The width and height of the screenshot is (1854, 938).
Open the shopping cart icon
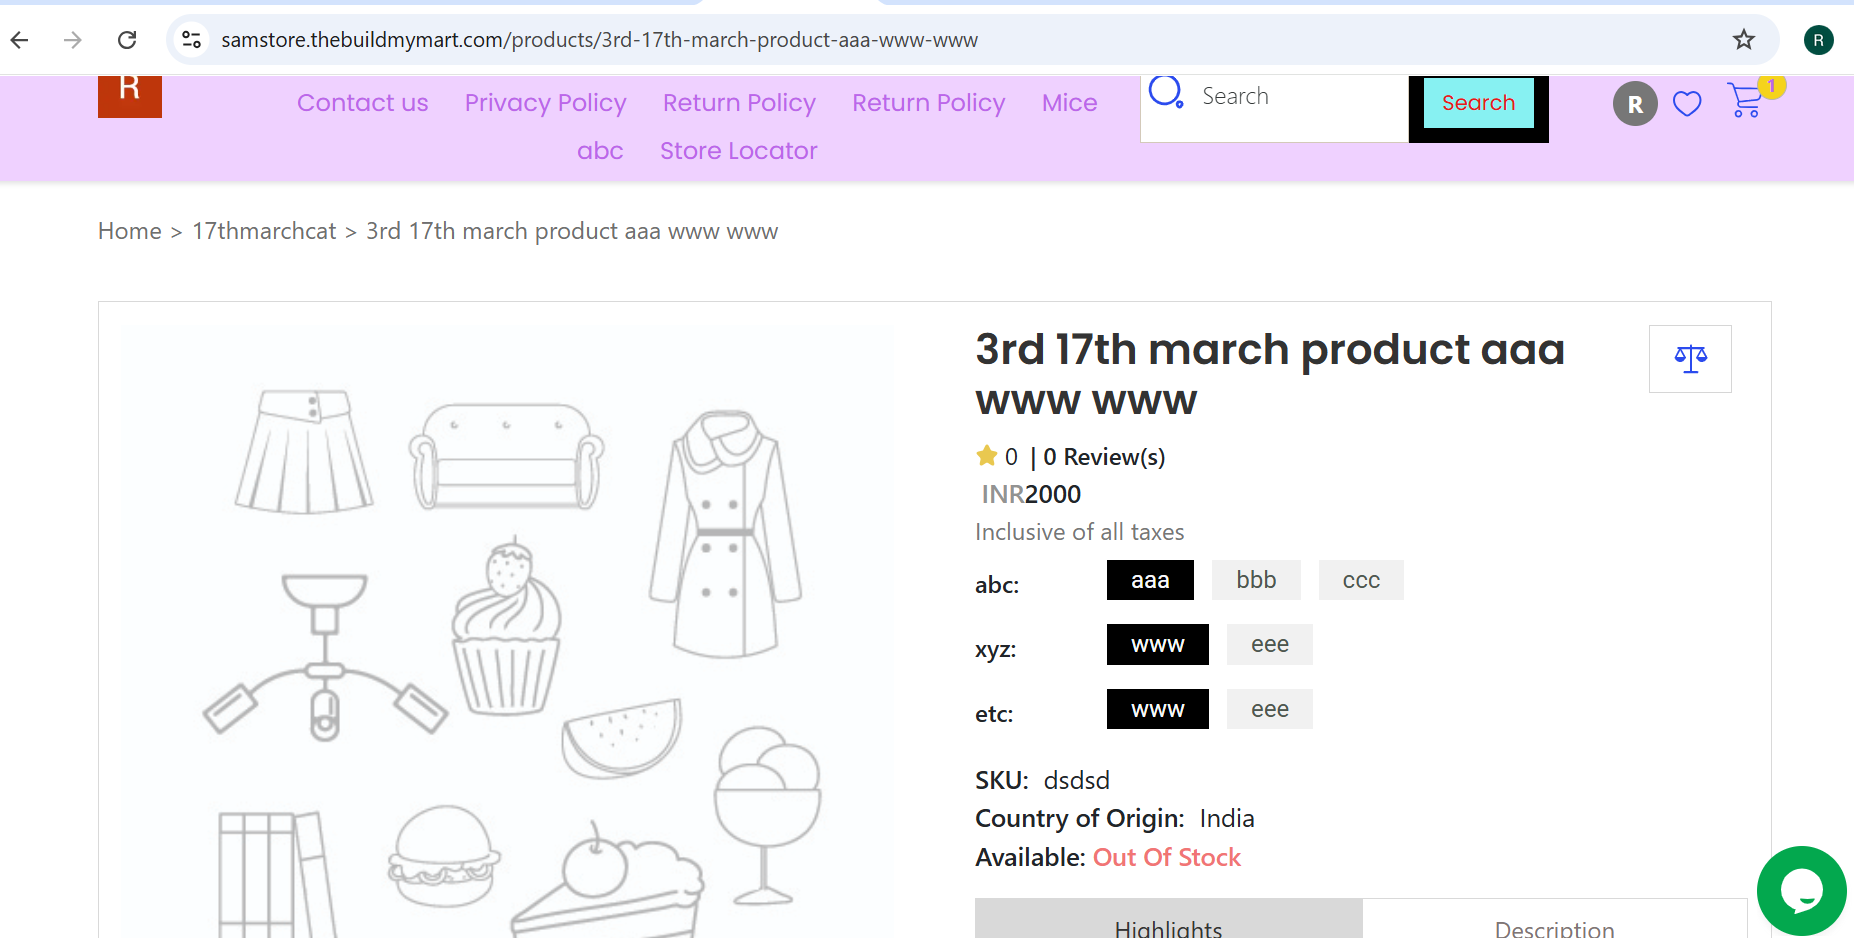[x=1746, y=101]
